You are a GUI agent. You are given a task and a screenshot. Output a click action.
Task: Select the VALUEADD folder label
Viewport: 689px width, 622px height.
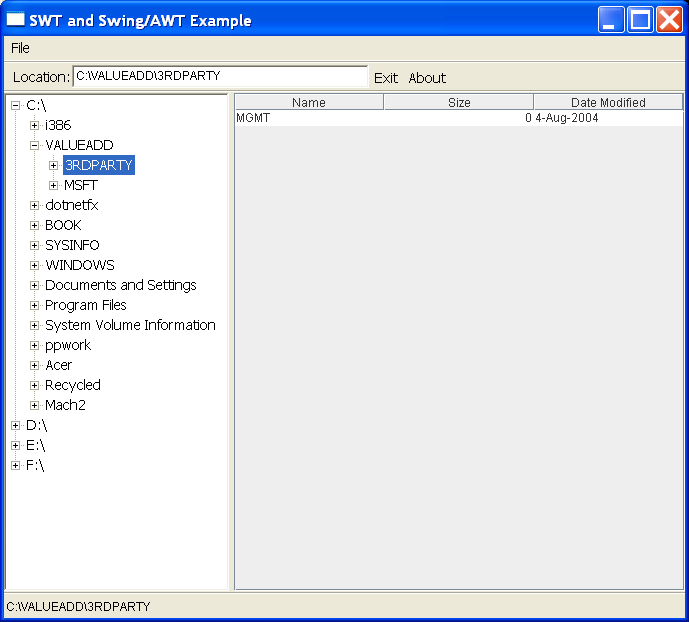click(80, 145)
